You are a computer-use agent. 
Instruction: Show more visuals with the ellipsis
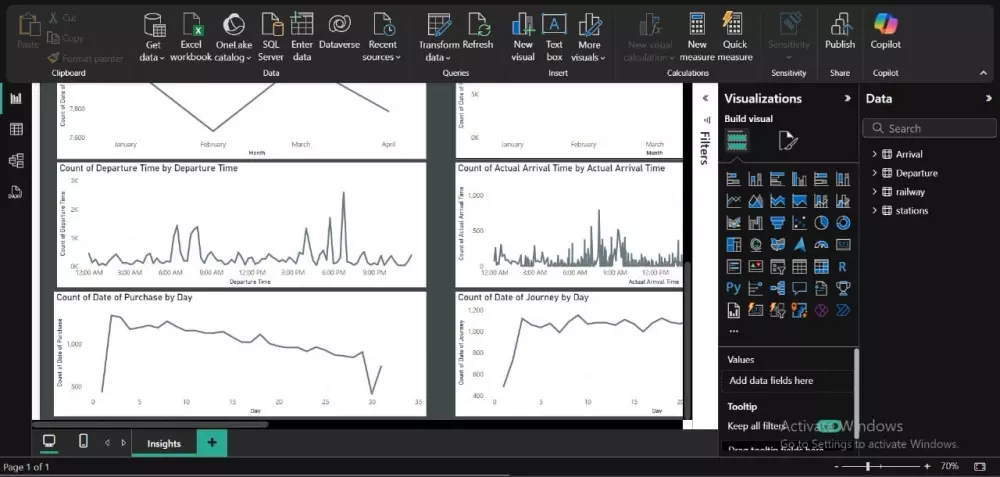pos(733,331)
